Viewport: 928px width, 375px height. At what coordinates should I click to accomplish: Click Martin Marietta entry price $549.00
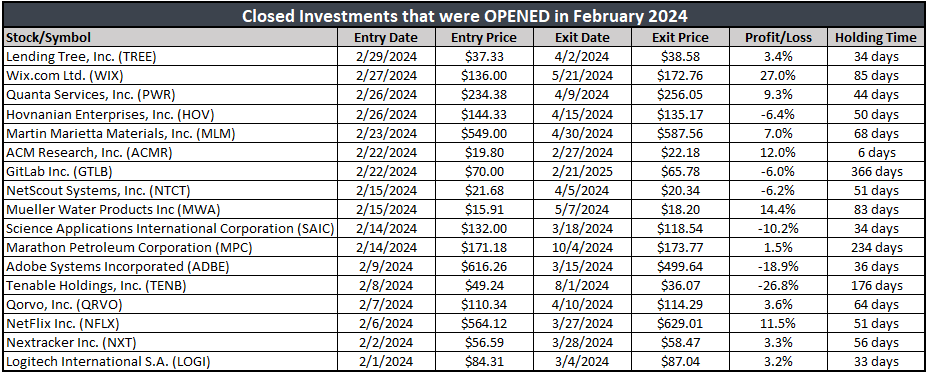tap(484, 133)
